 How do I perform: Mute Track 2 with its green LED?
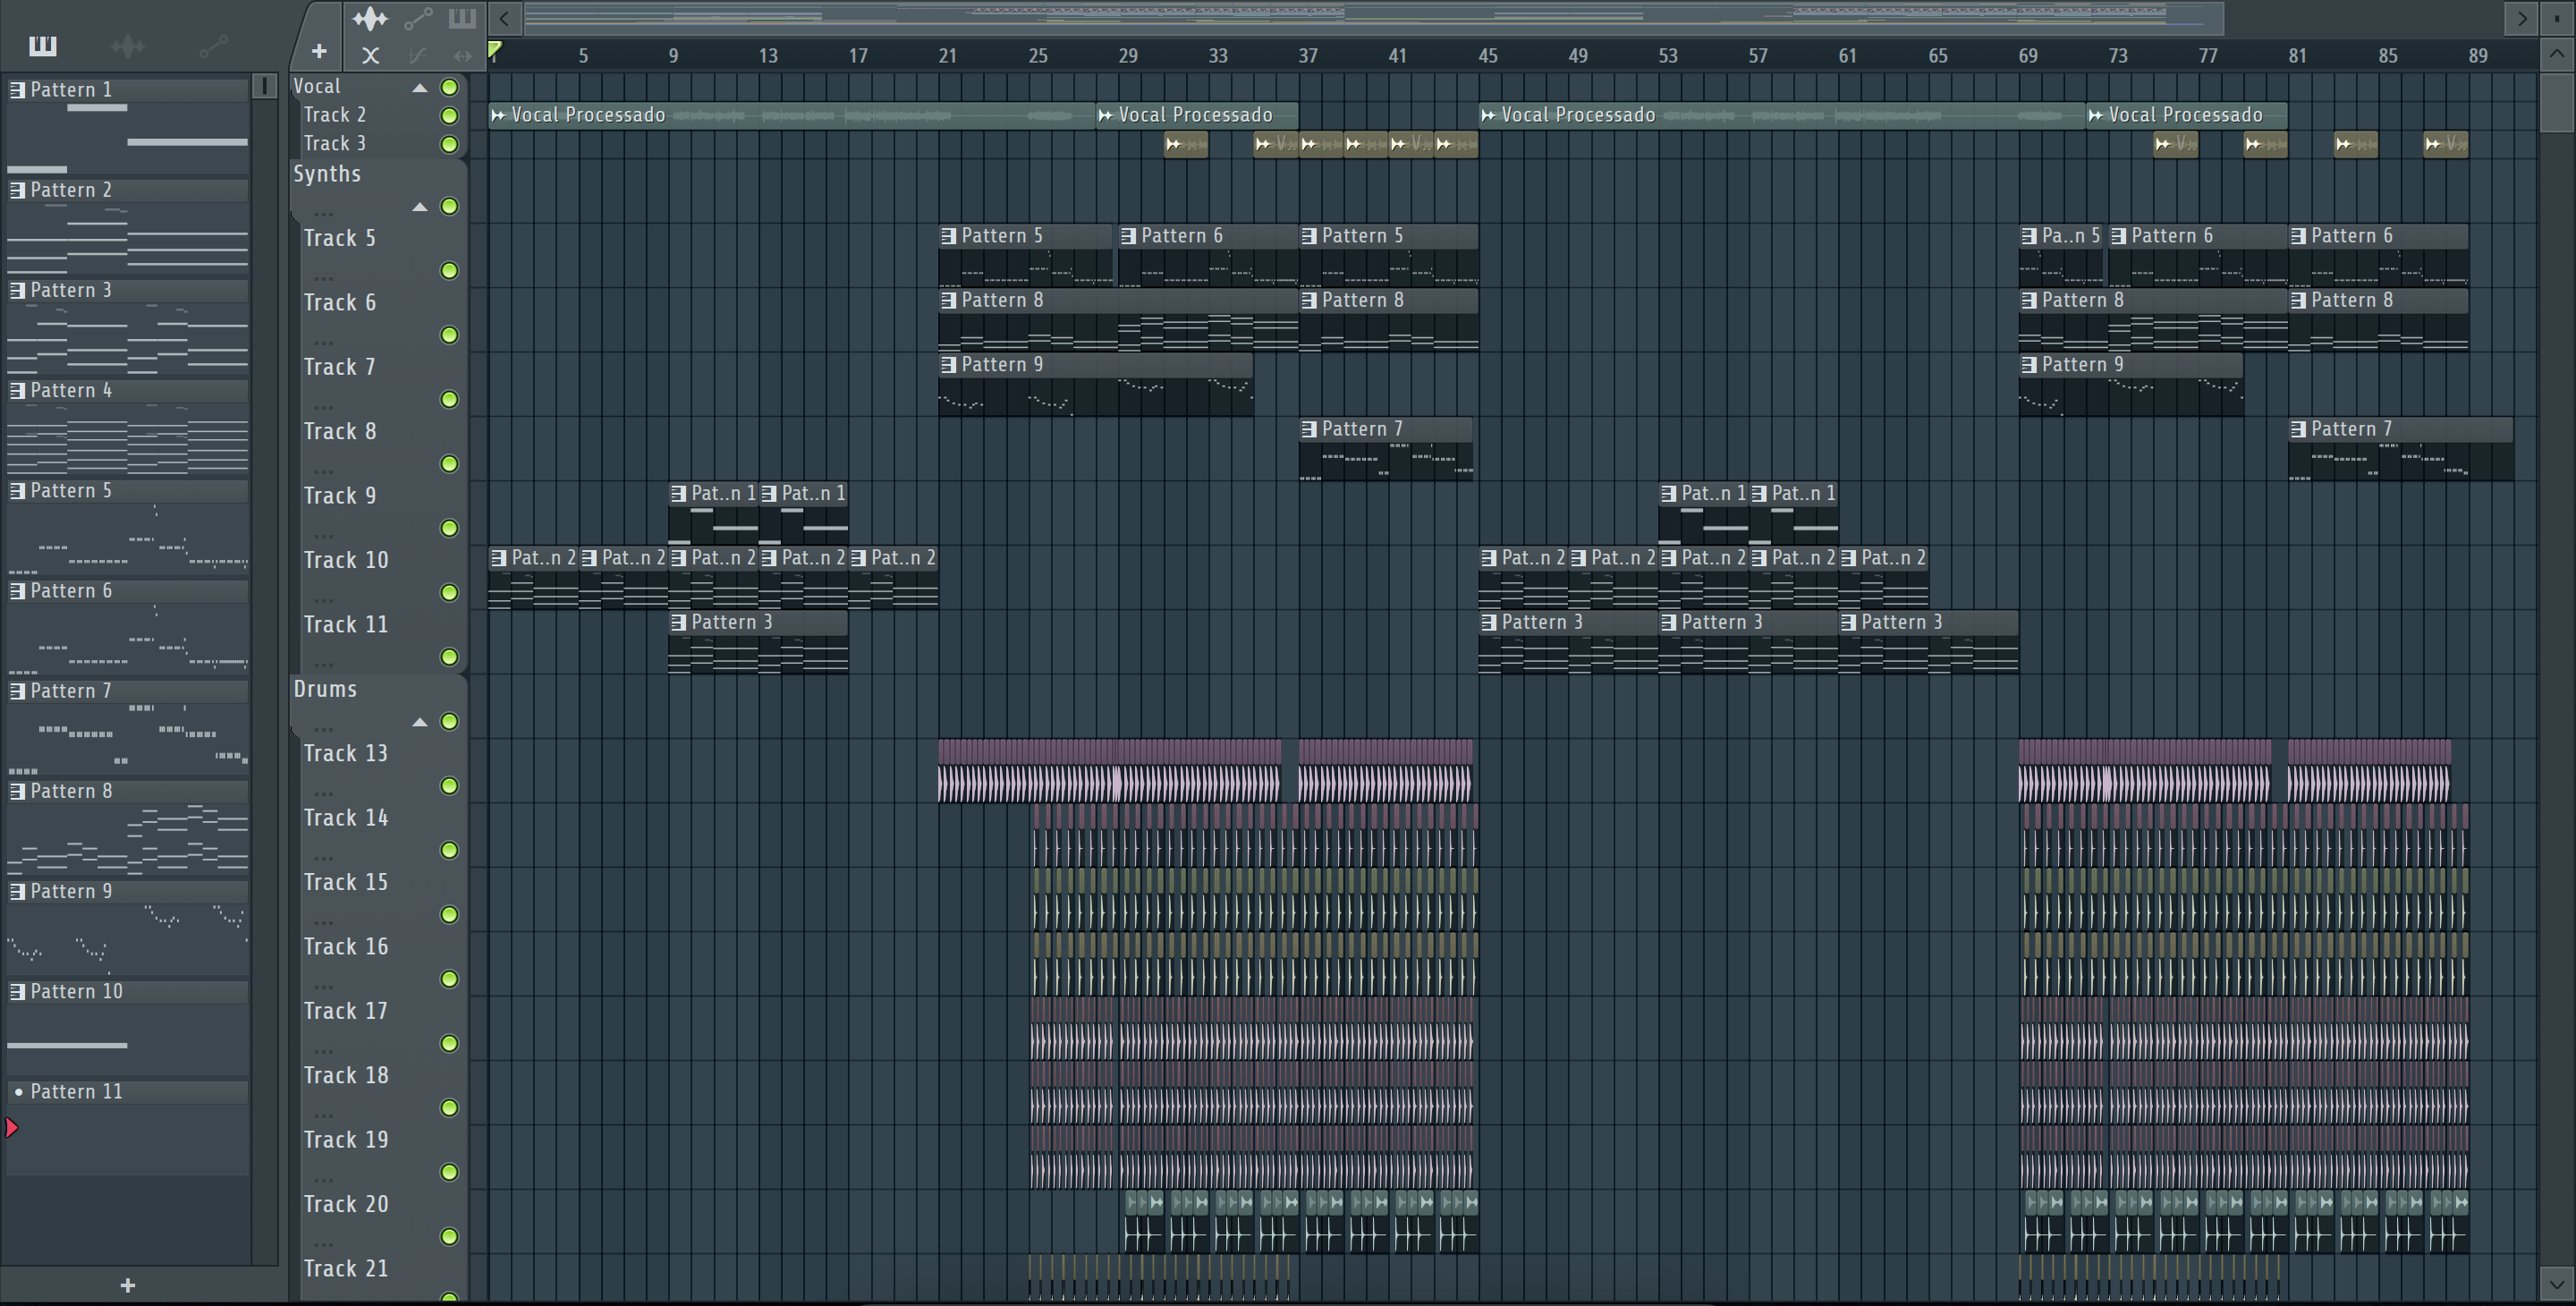[450, 116]
